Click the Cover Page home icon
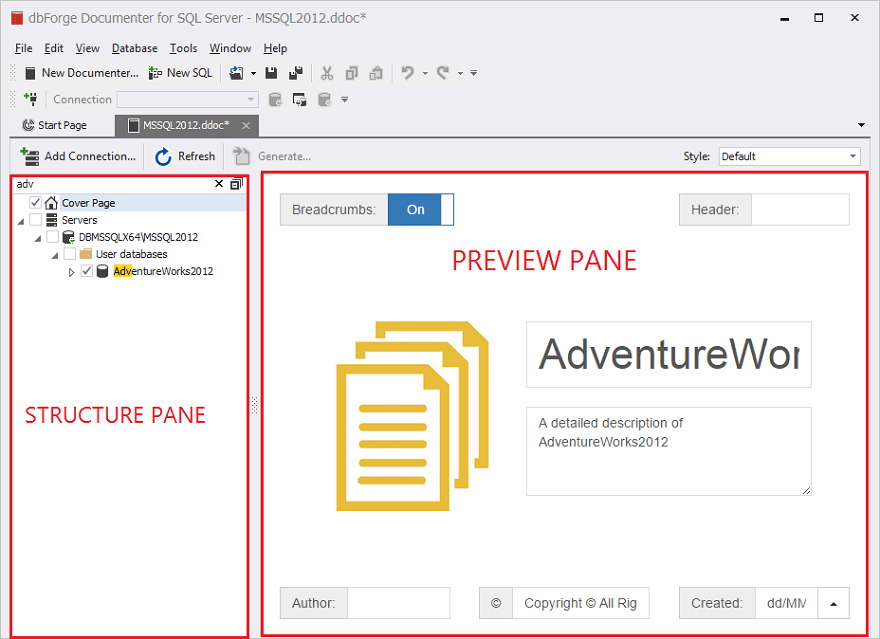 [x=51, y=203]
